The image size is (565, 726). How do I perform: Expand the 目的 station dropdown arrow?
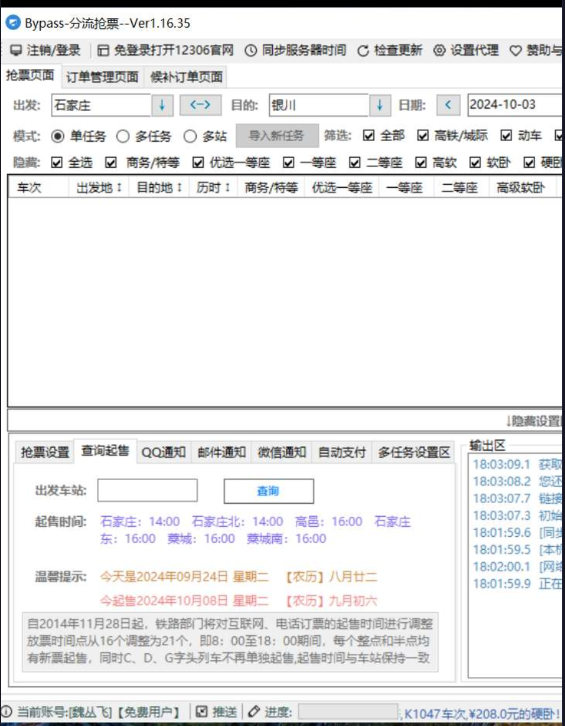click(x=380, y=105)
